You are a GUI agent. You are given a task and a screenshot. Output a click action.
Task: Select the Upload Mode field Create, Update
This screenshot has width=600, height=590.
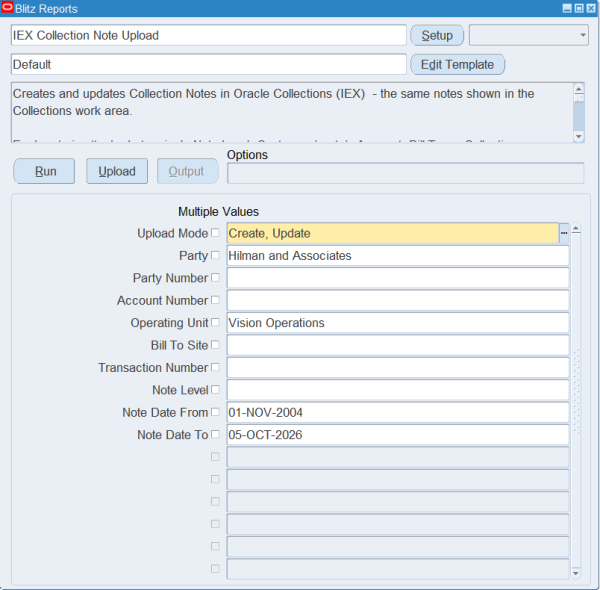click(393, 233)
